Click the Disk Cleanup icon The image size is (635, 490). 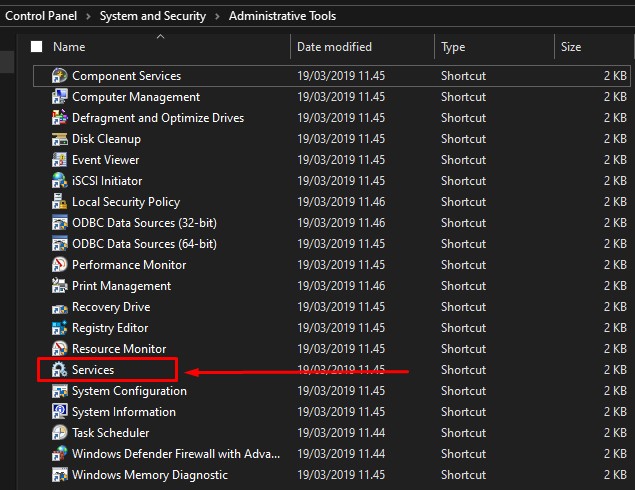(x=60, y=139)
